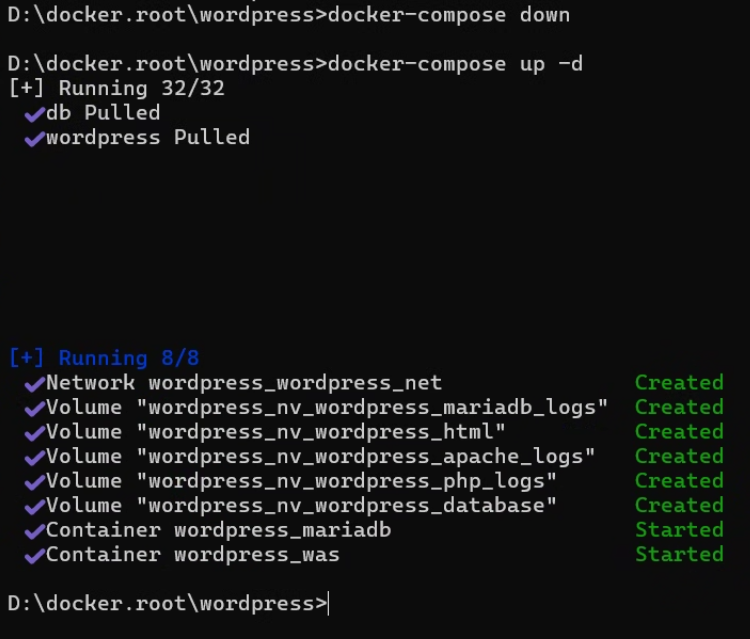Image resolution: width=750 pixels, height=639 pixels.
Task: Click the checkmark beside Network wordpress_wordpress_net
Action: coord(34,385)
